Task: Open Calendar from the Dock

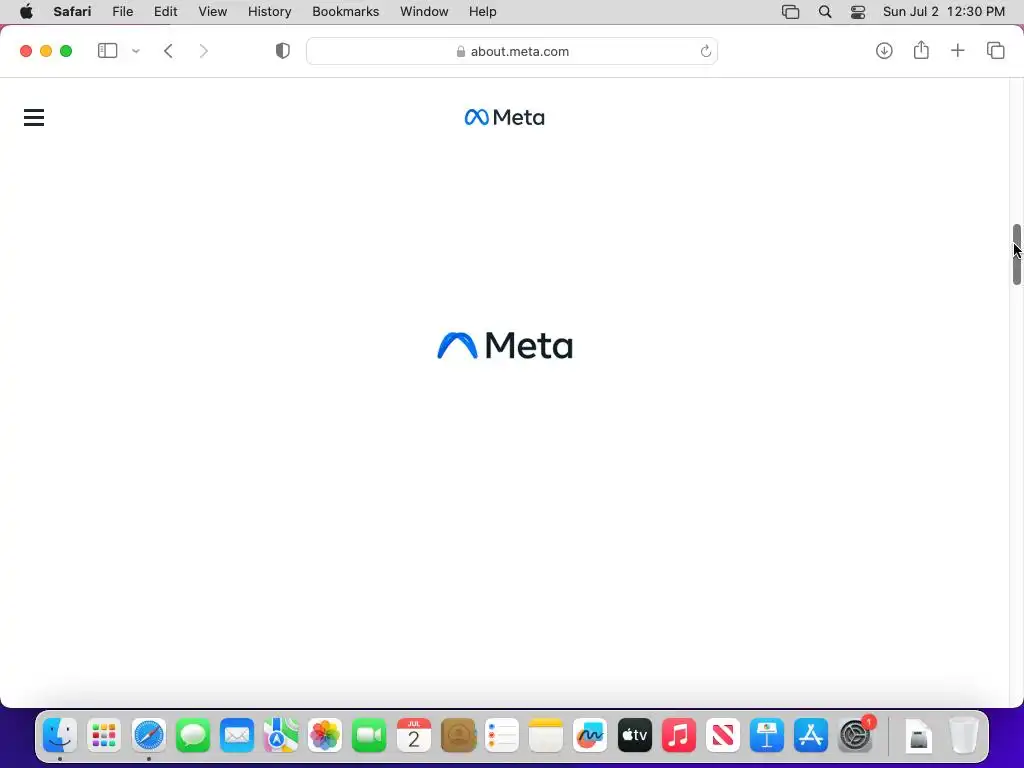Action: tap(413, 736)
